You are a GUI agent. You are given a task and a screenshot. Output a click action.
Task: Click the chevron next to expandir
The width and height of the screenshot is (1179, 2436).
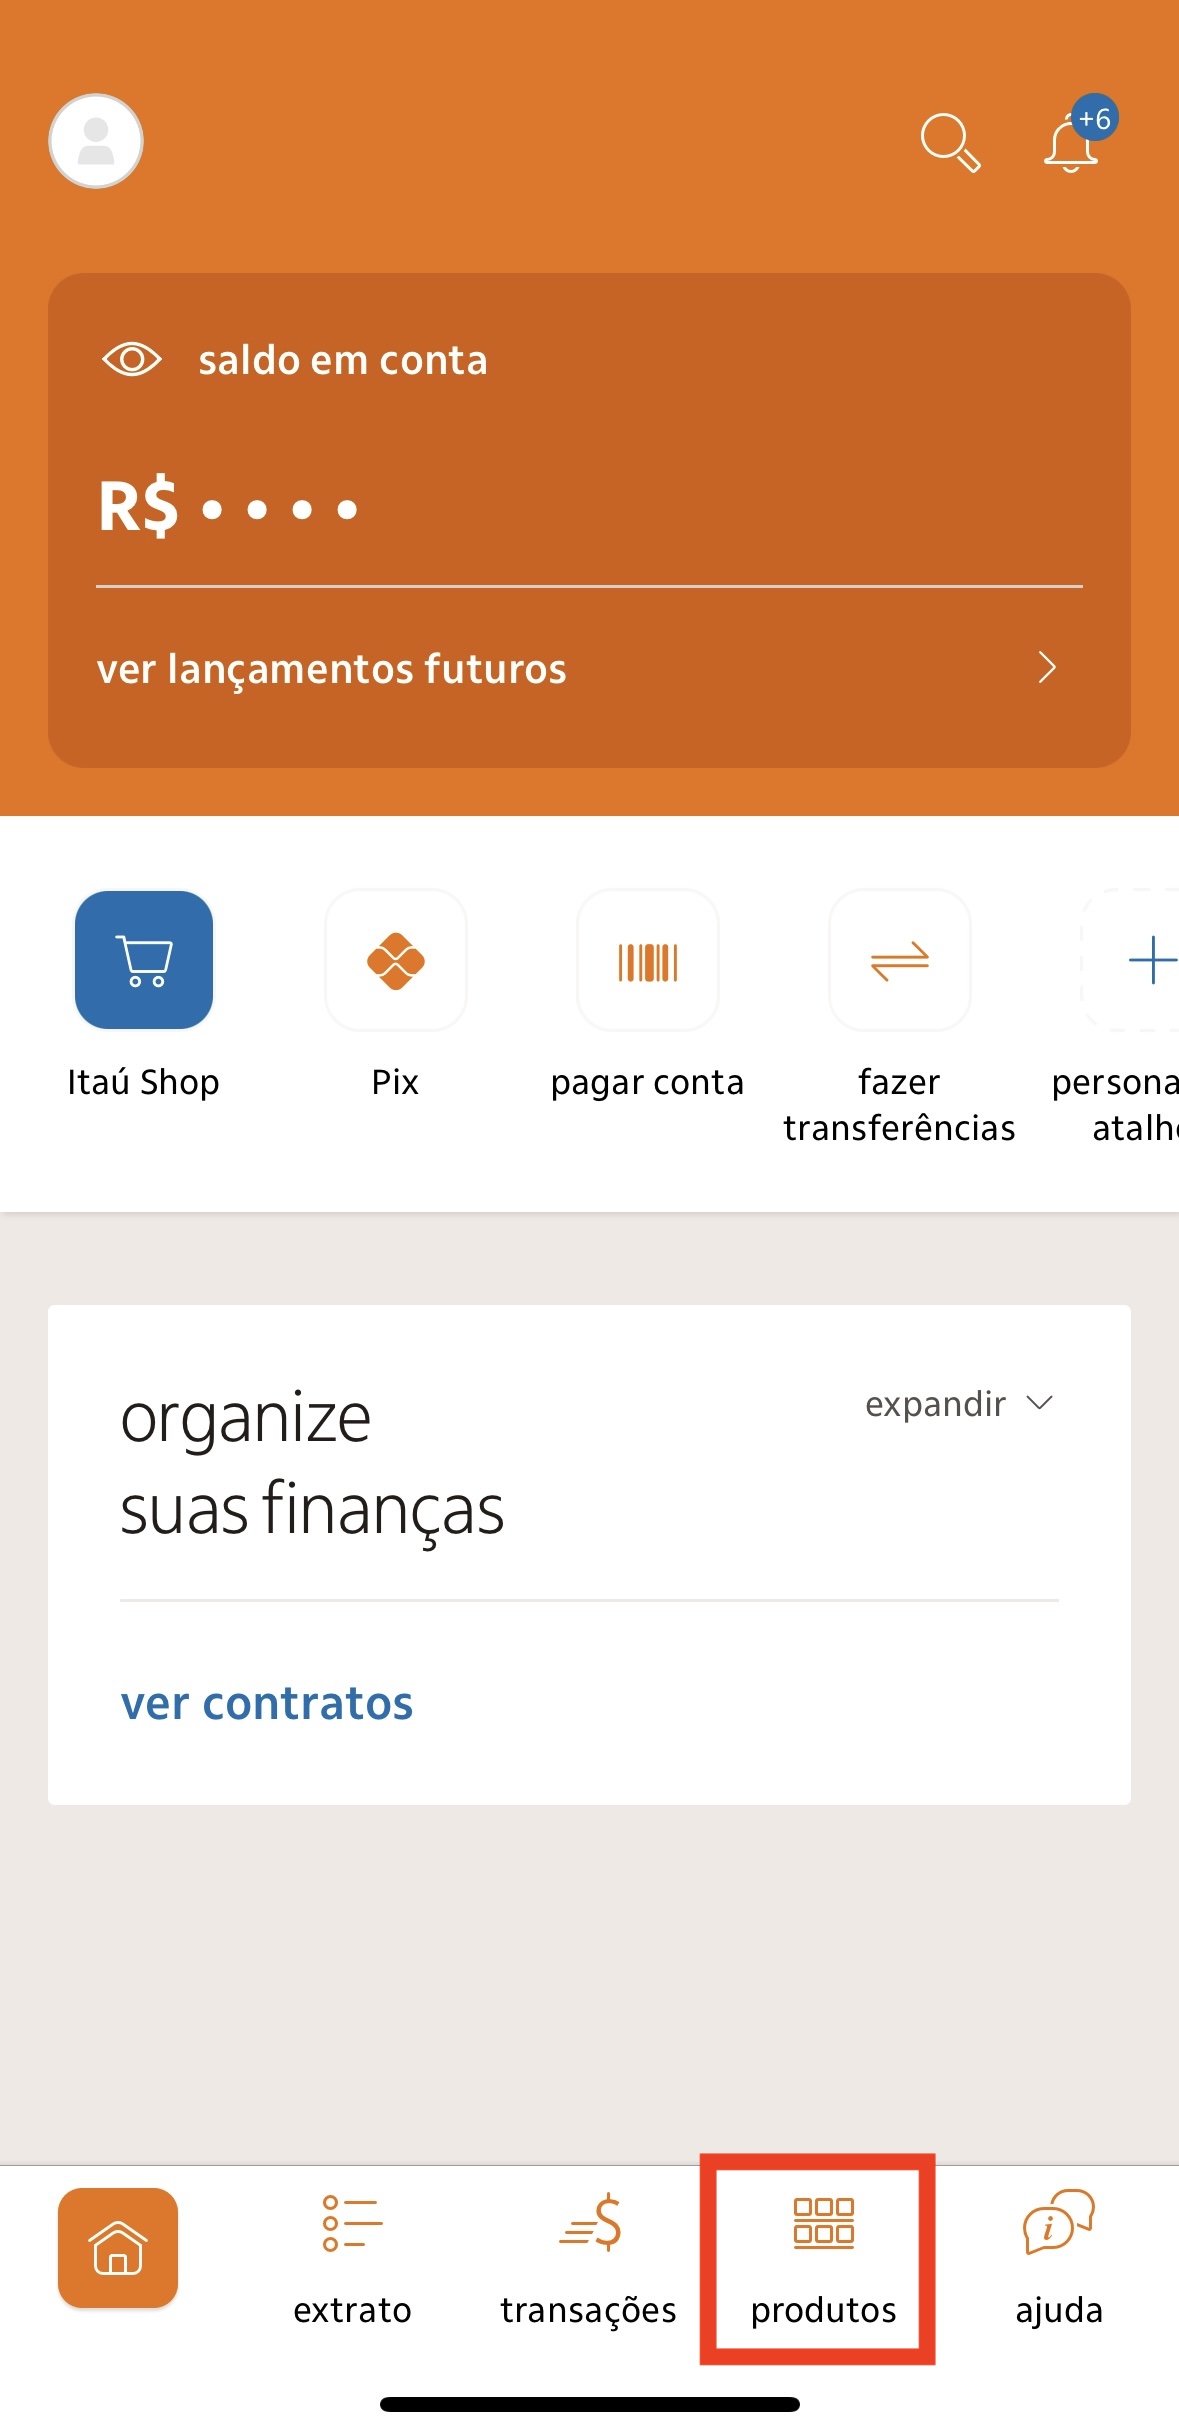pos(1040,1402)
